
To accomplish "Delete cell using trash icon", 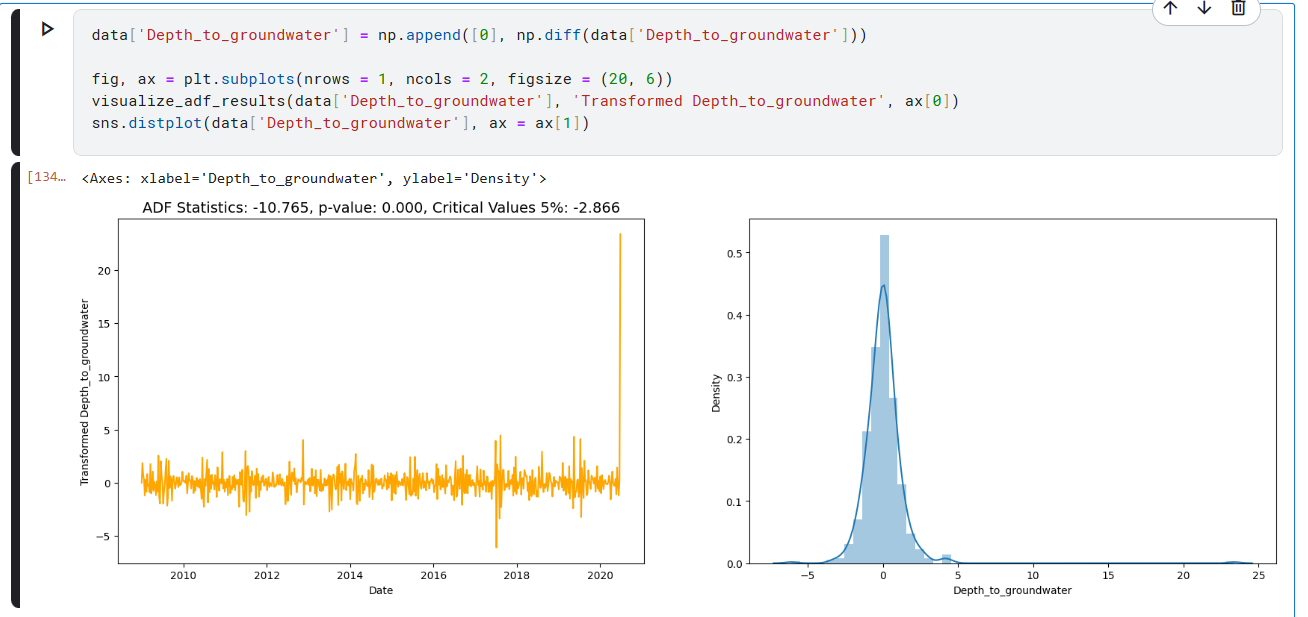I will pos(1238,8).
